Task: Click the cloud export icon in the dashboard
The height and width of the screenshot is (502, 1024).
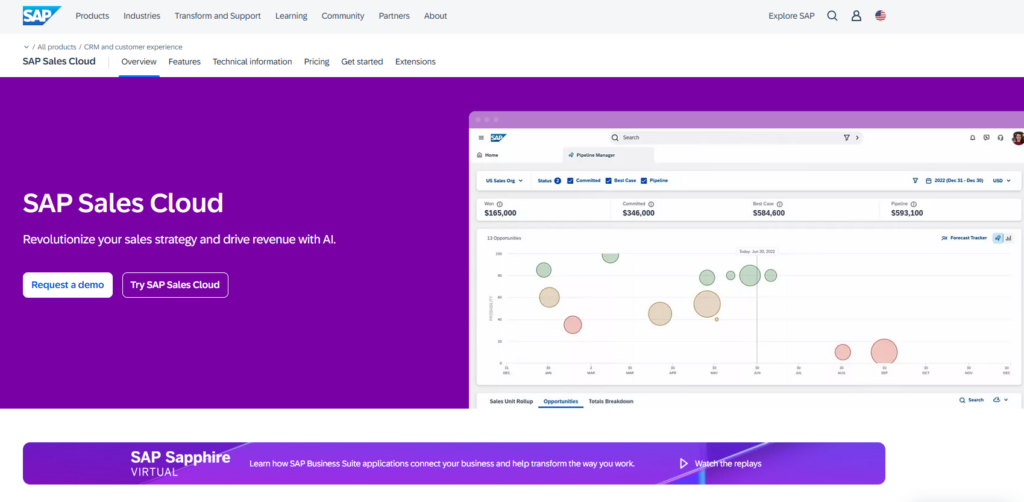Action: (x=996, y=400)
